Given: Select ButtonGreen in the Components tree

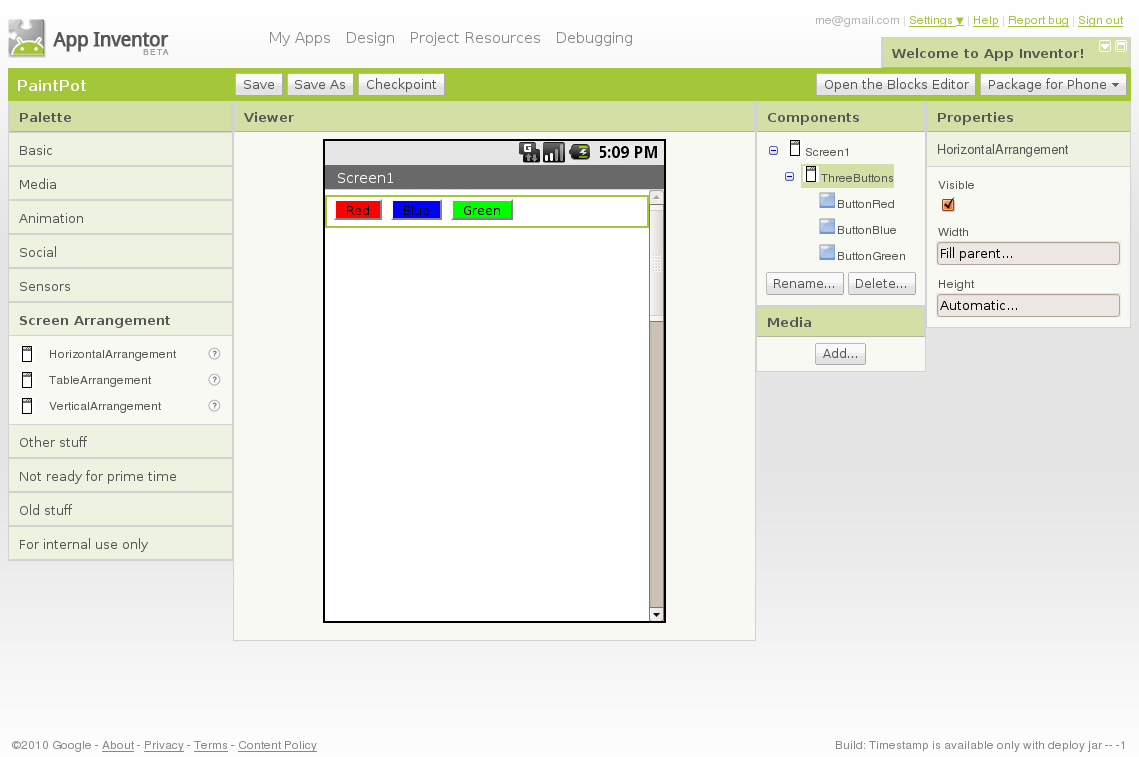Looking at the screenshot, I should [871, 256].
